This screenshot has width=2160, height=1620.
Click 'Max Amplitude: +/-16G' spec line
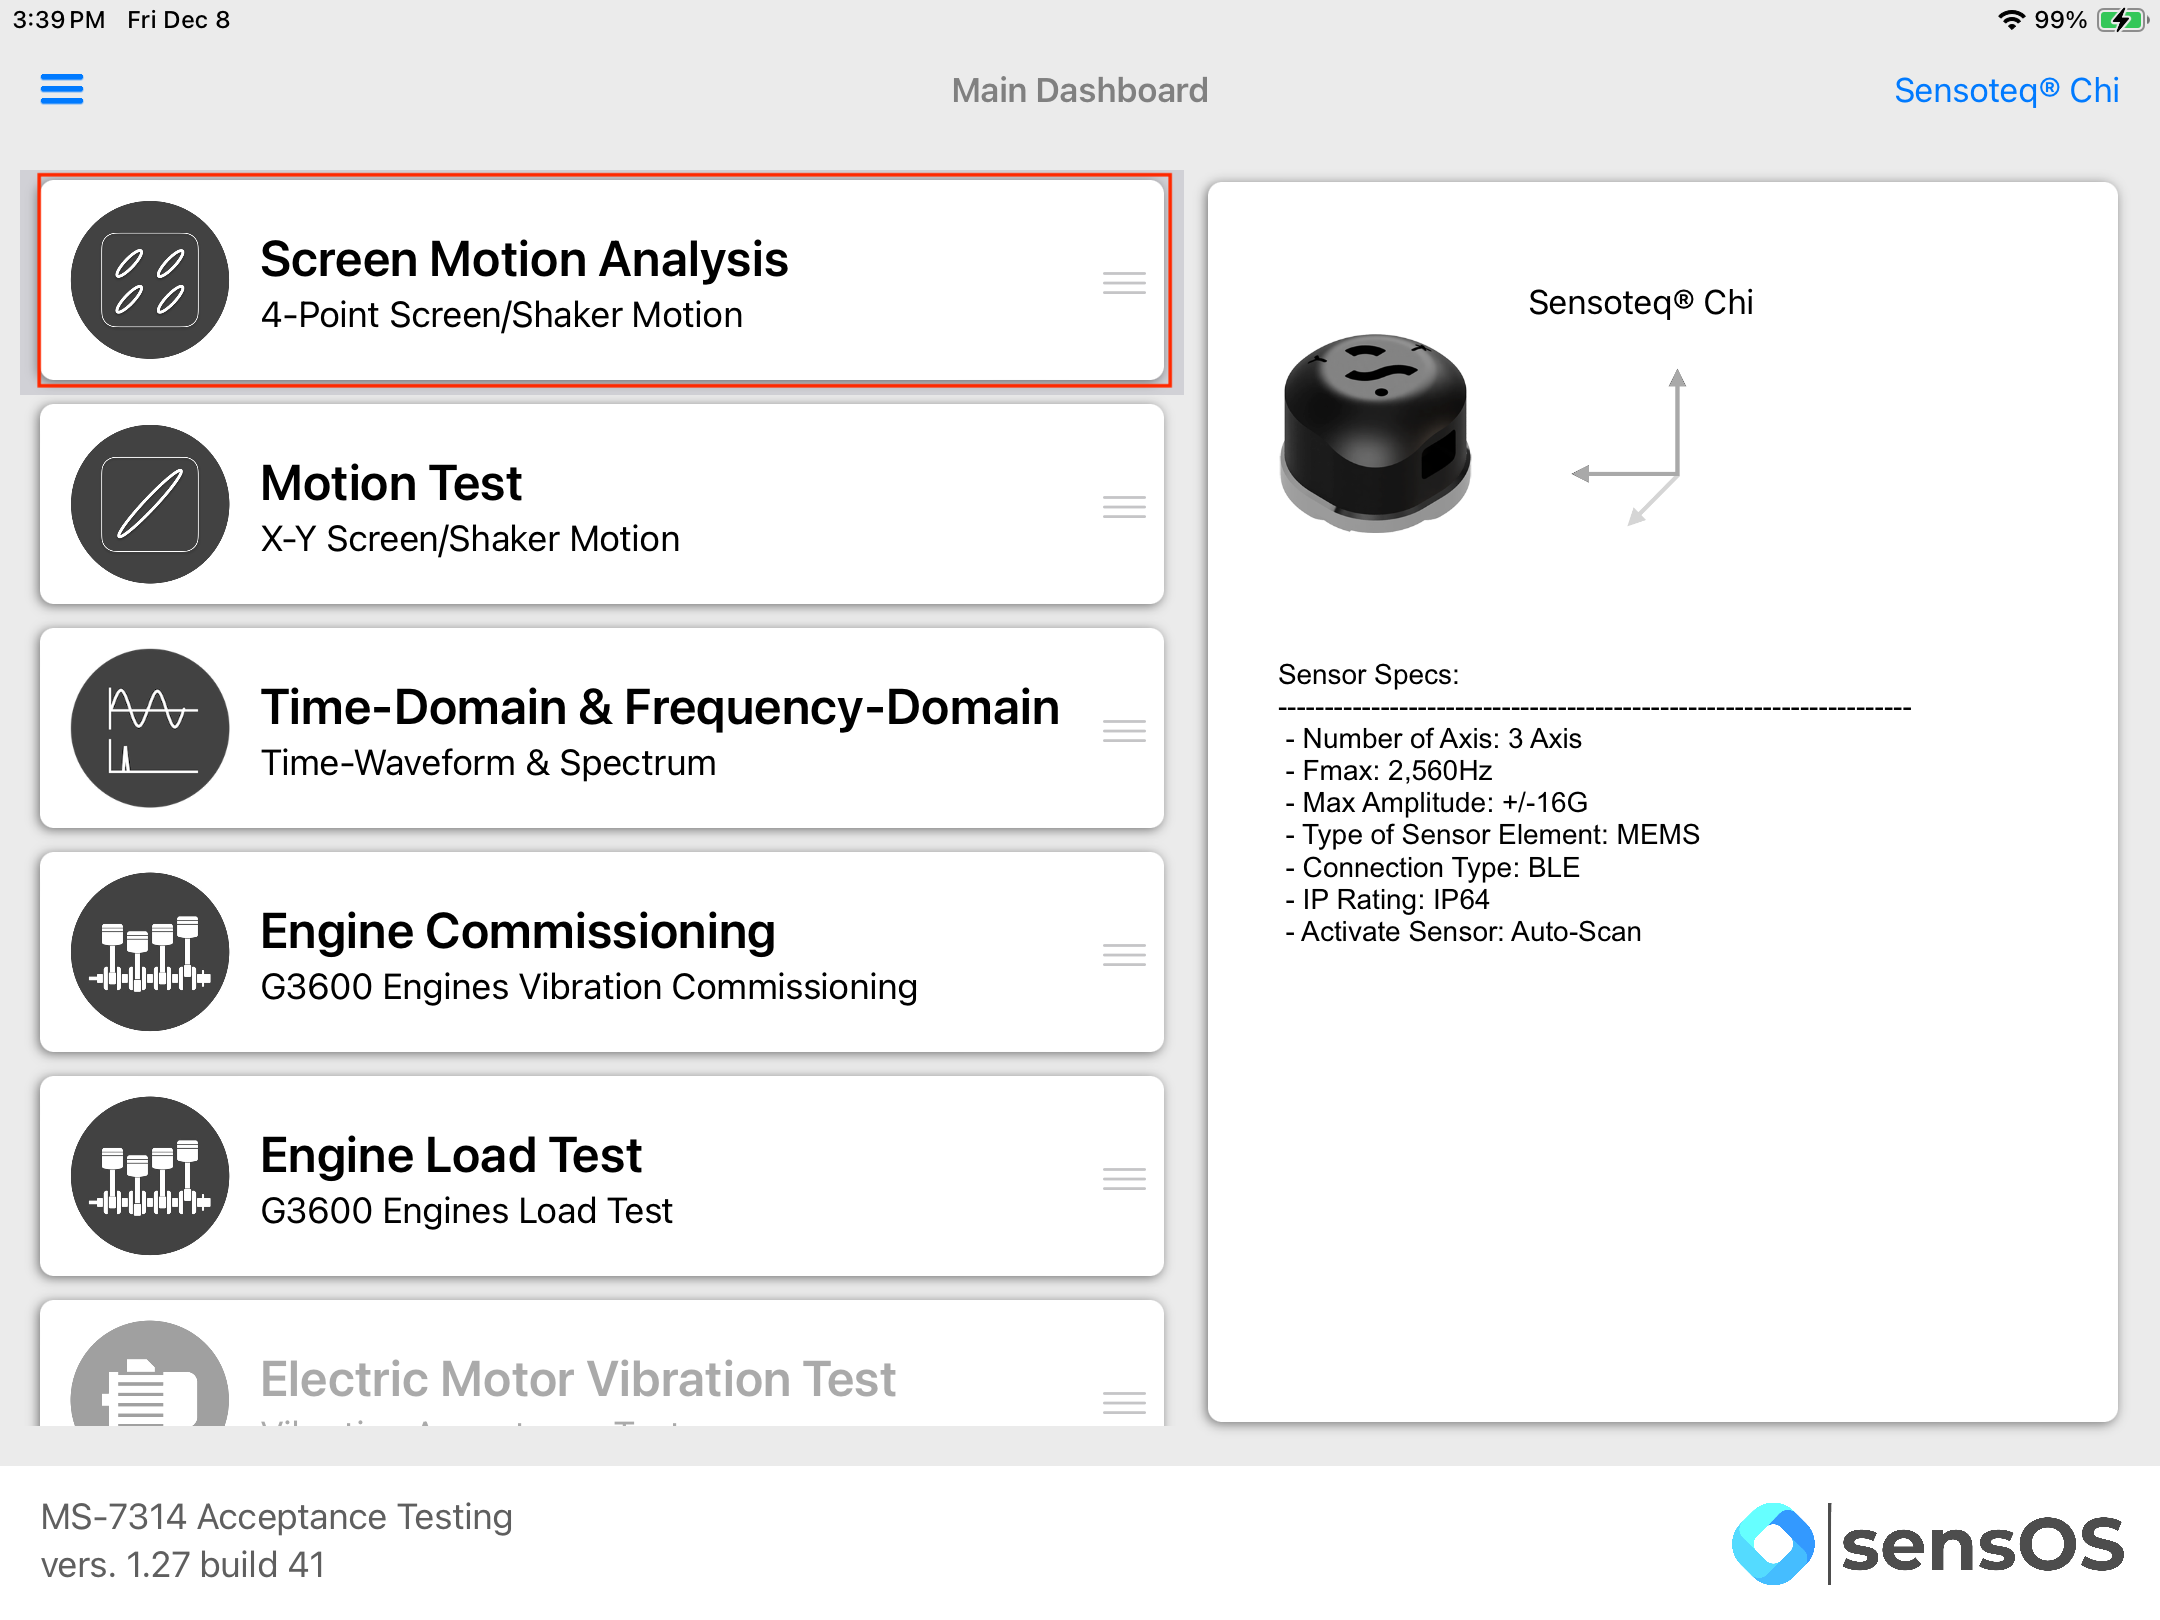[x=1437, y=802]
